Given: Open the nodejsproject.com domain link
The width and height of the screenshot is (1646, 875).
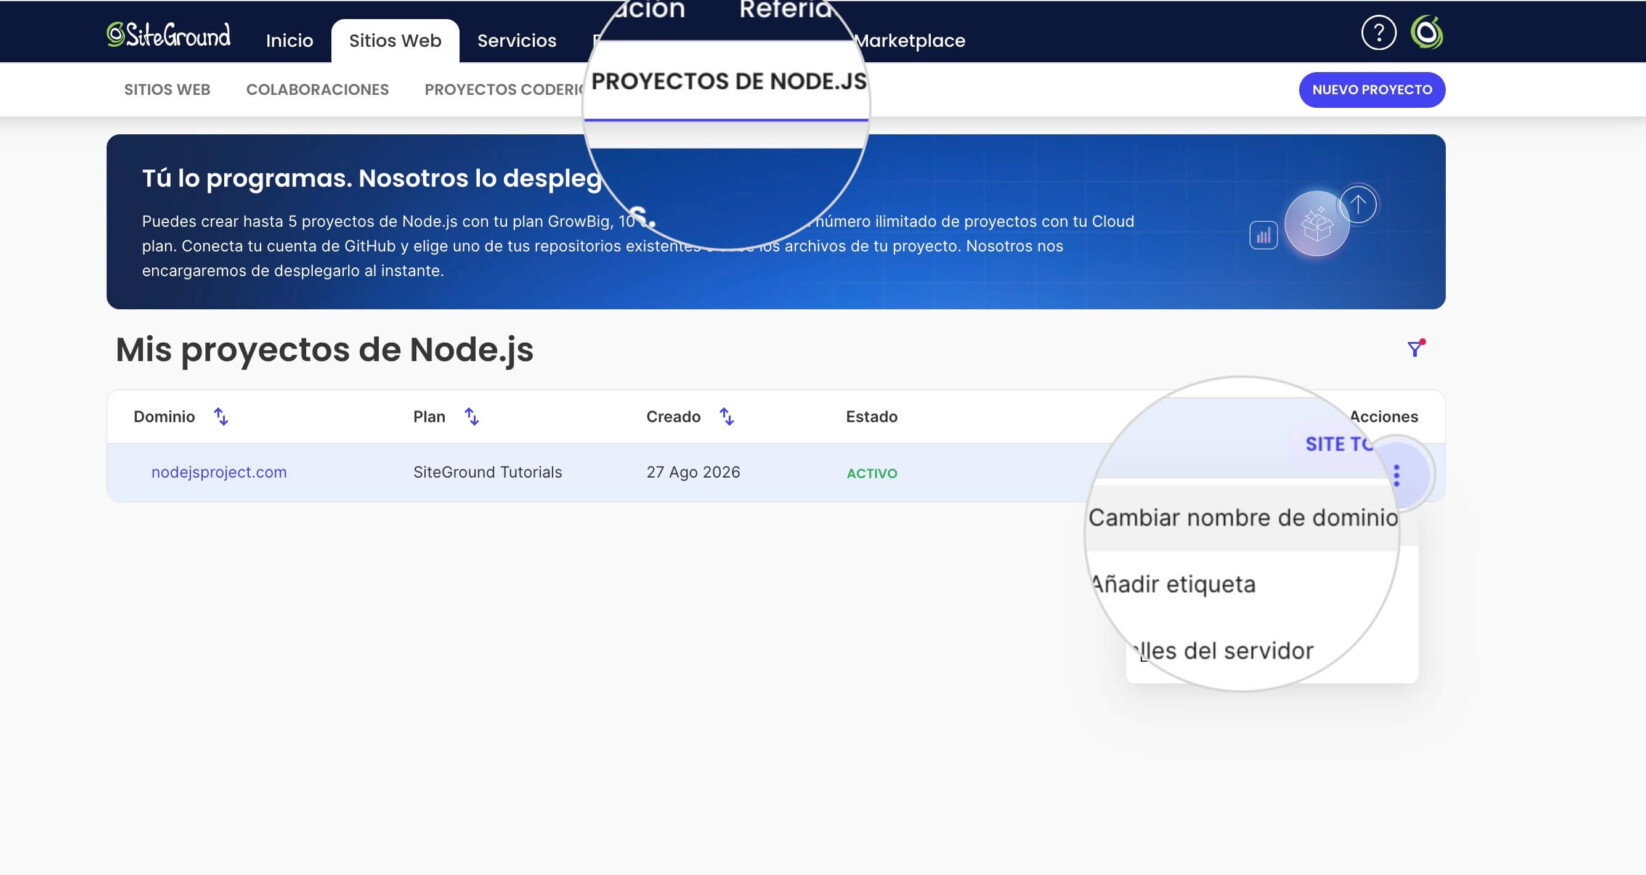Looking at the screenshot, I should pos(219,472).
